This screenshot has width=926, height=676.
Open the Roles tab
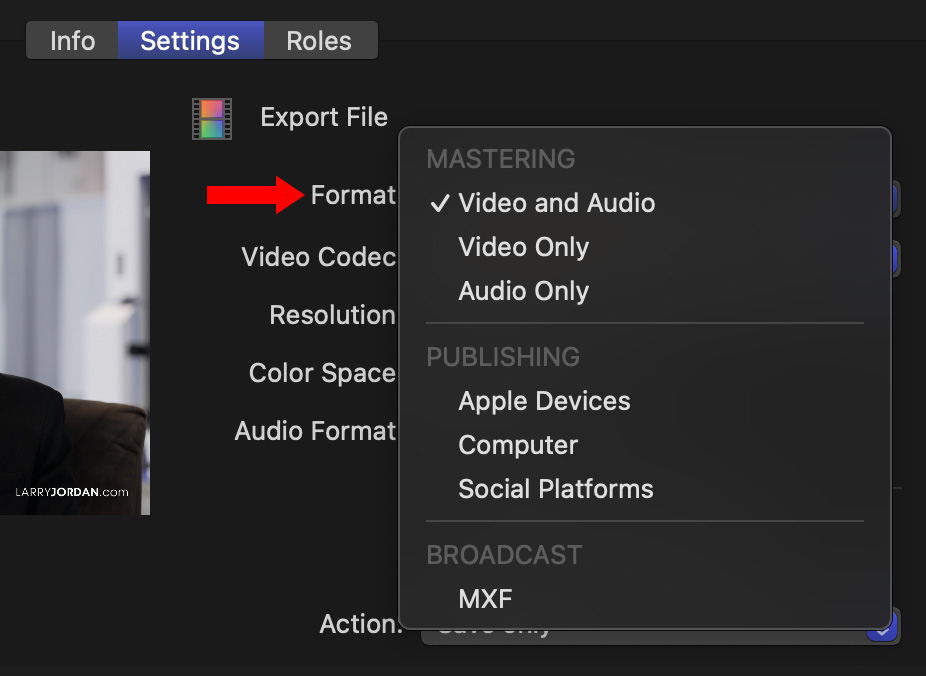click(x=319, y=41)
